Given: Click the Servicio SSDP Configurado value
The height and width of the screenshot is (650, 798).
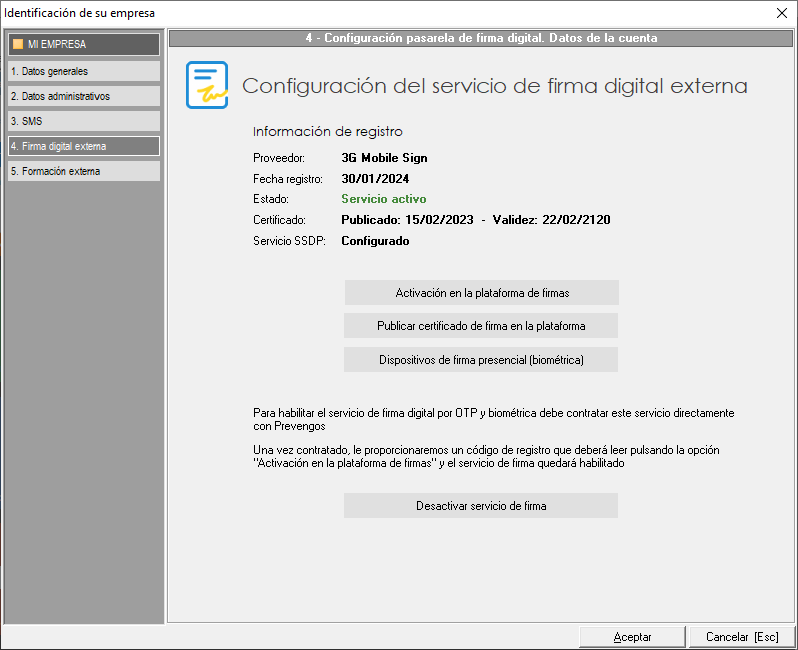Looking at the screenshot, I should (375, 241).
